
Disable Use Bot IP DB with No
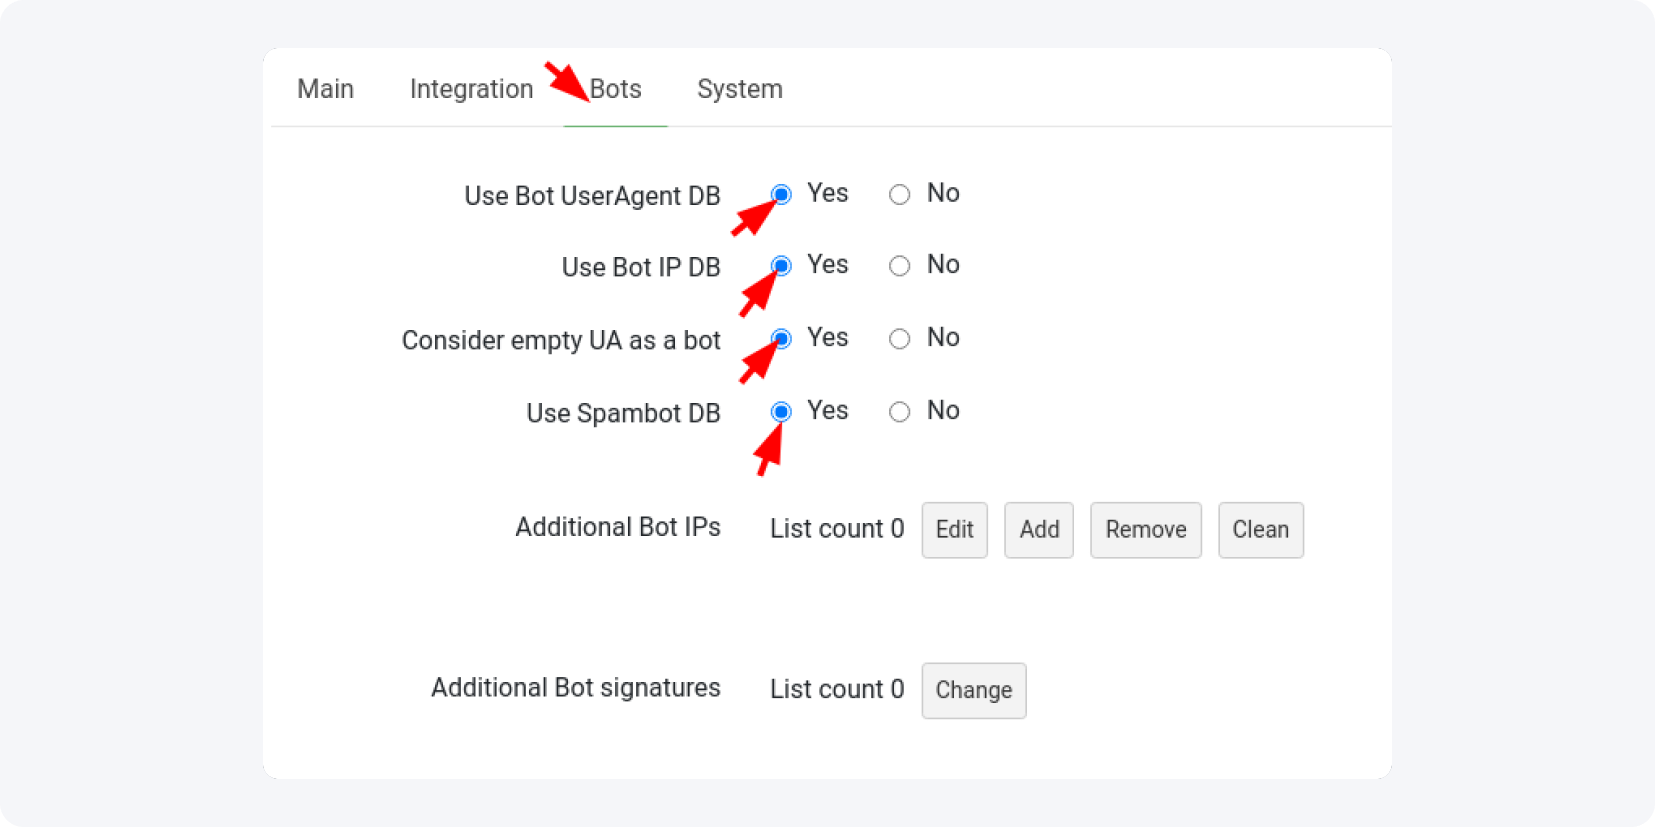[900, 266]
